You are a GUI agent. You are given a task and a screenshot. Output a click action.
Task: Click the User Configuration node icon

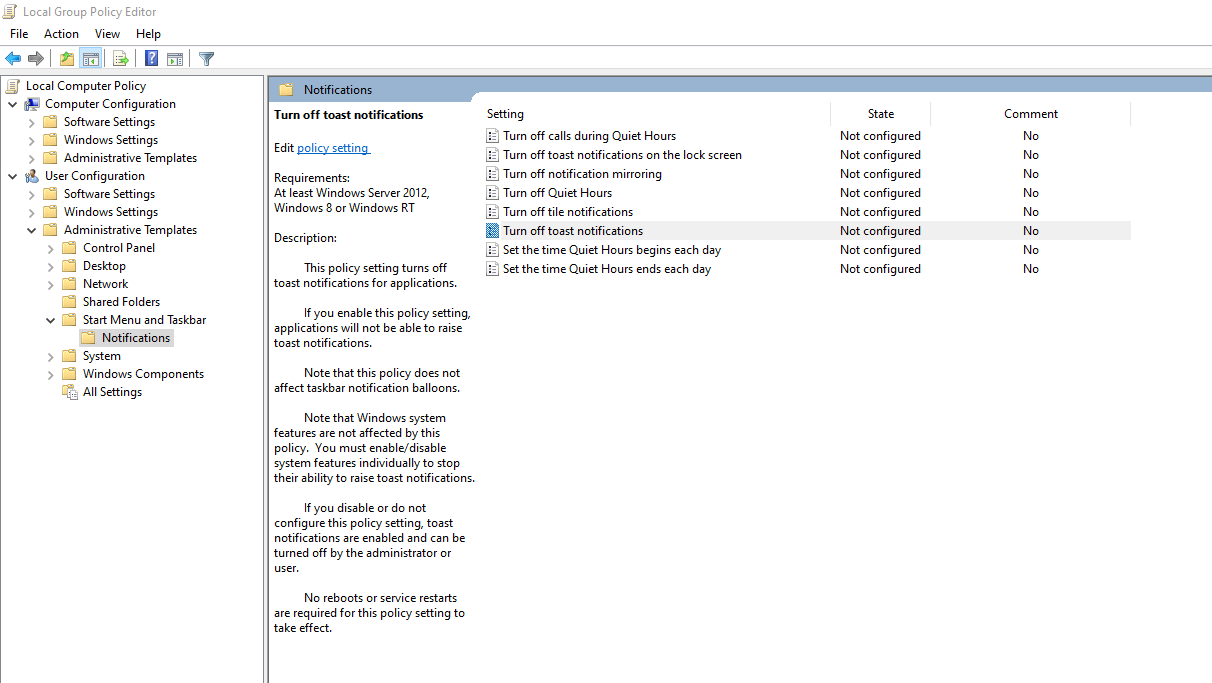(32, 176)
